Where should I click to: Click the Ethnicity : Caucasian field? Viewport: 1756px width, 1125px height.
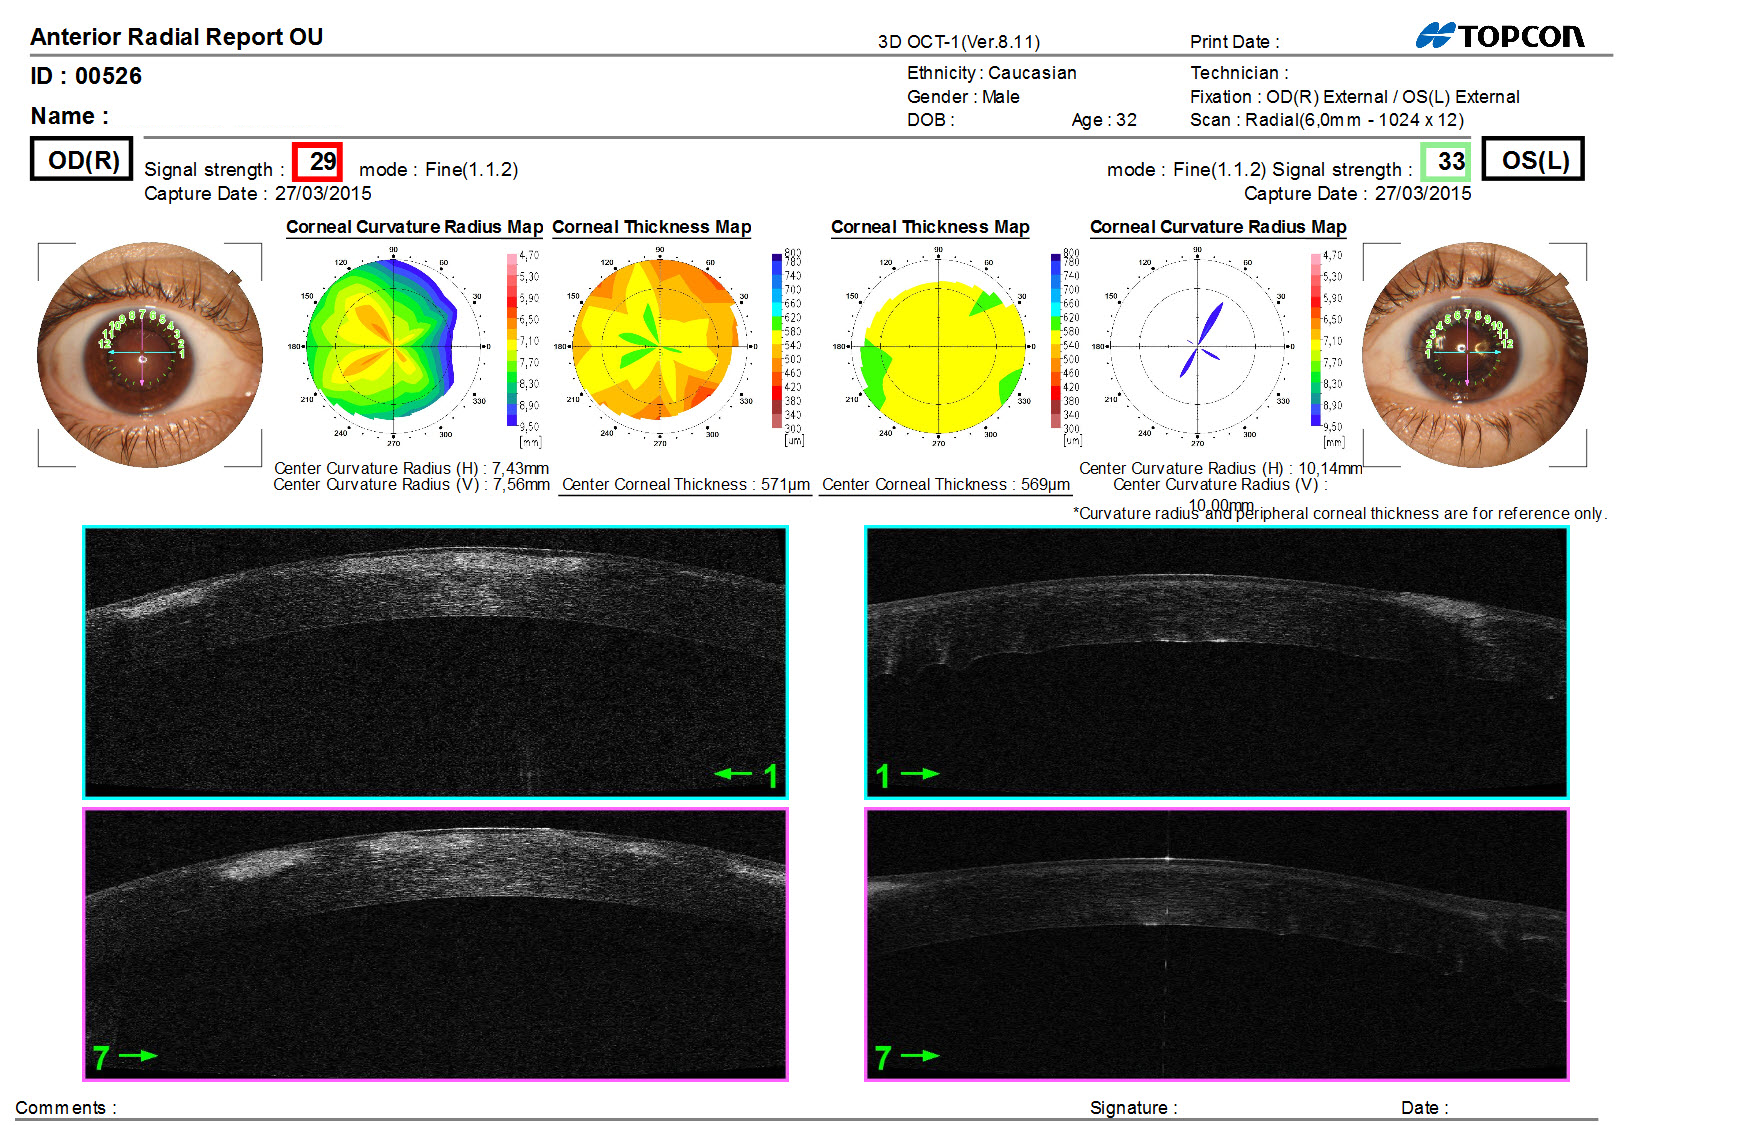(992, 73)
